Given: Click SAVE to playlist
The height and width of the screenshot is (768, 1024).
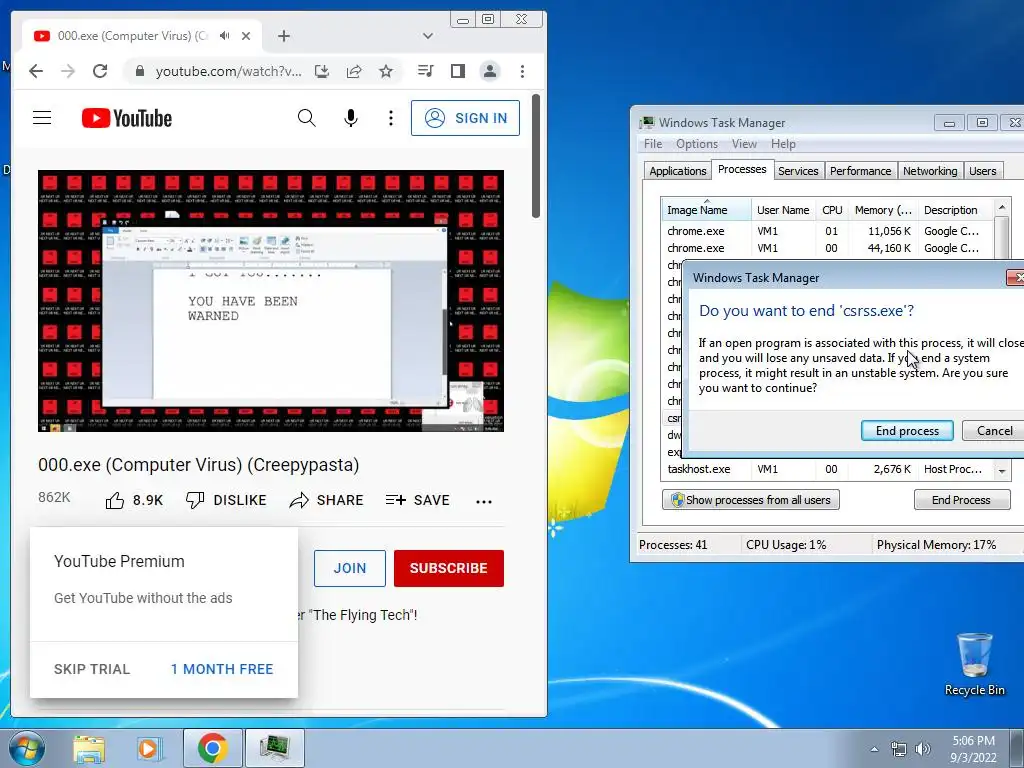Looking at the screenshot, I should click(417, 501).
